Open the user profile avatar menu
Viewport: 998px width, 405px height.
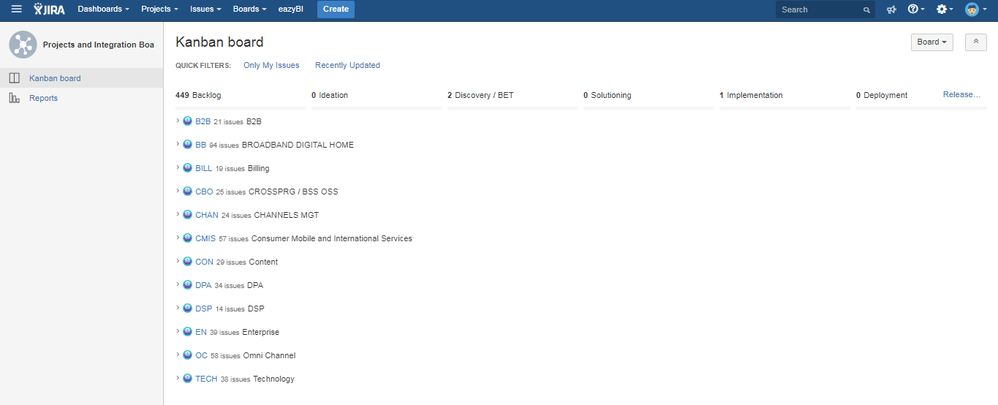(x=974, y=9)
